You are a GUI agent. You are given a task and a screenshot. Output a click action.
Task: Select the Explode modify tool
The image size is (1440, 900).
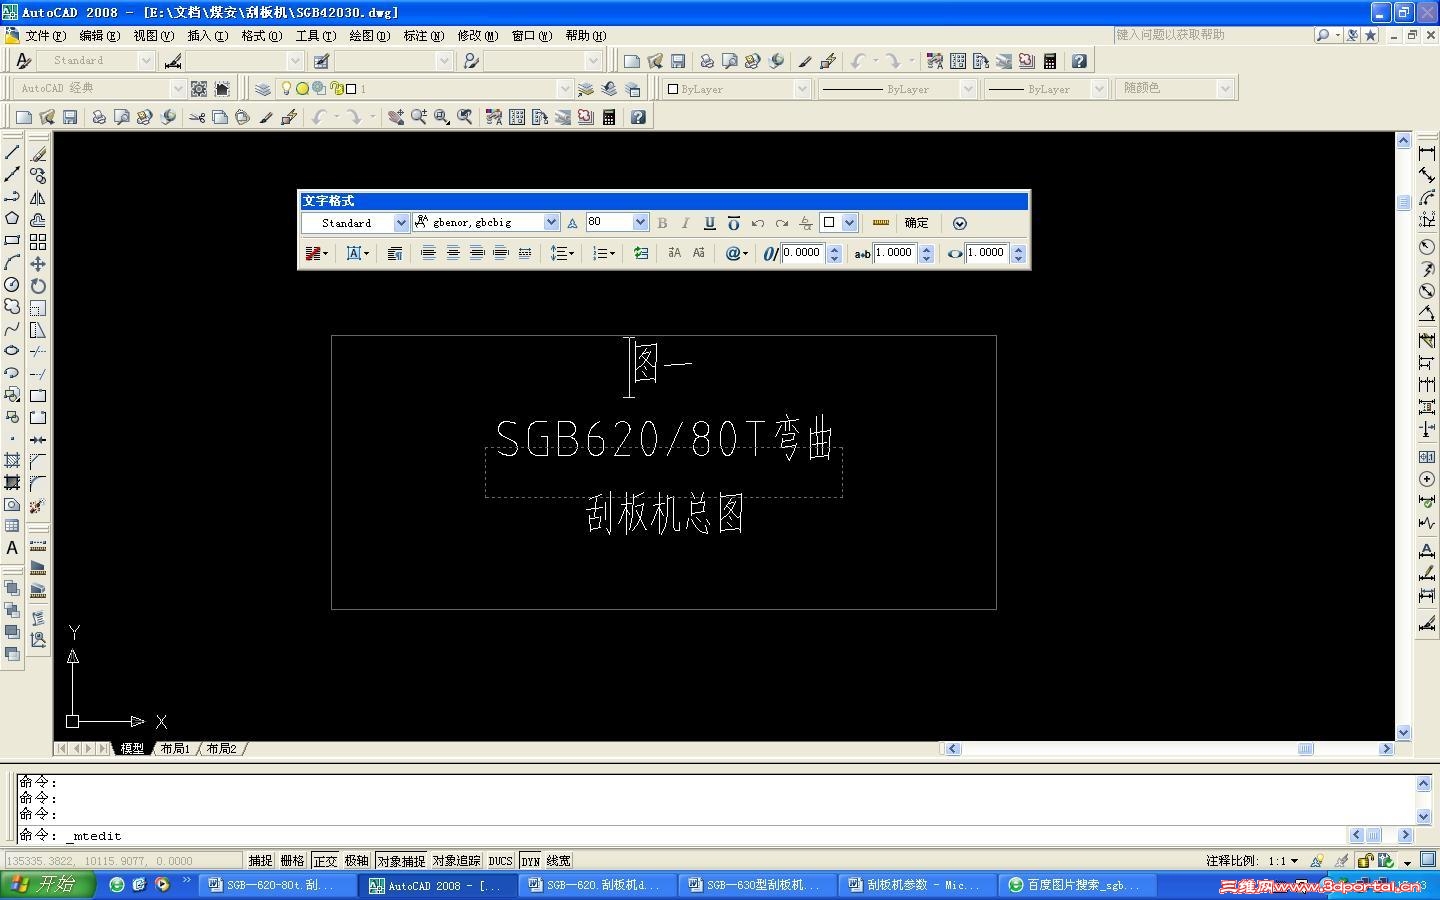click(x=38, y=505)
